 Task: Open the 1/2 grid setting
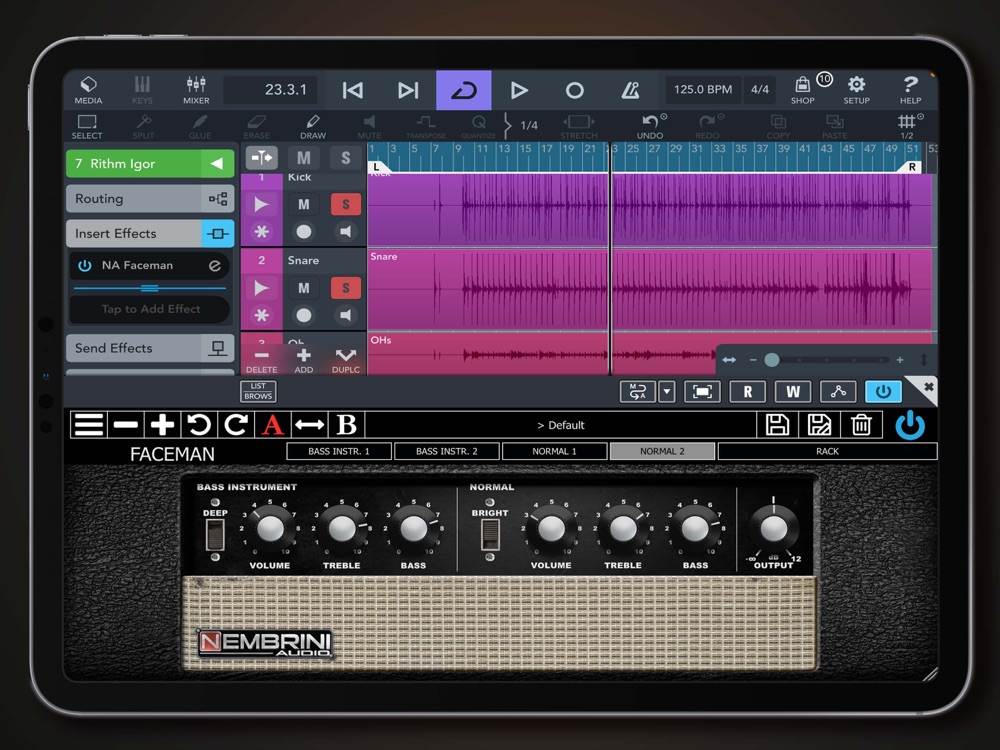[908, 126]
